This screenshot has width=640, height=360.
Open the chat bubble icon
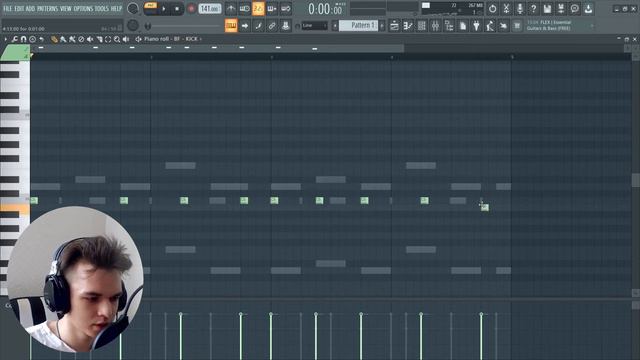(x=575, y=9)
